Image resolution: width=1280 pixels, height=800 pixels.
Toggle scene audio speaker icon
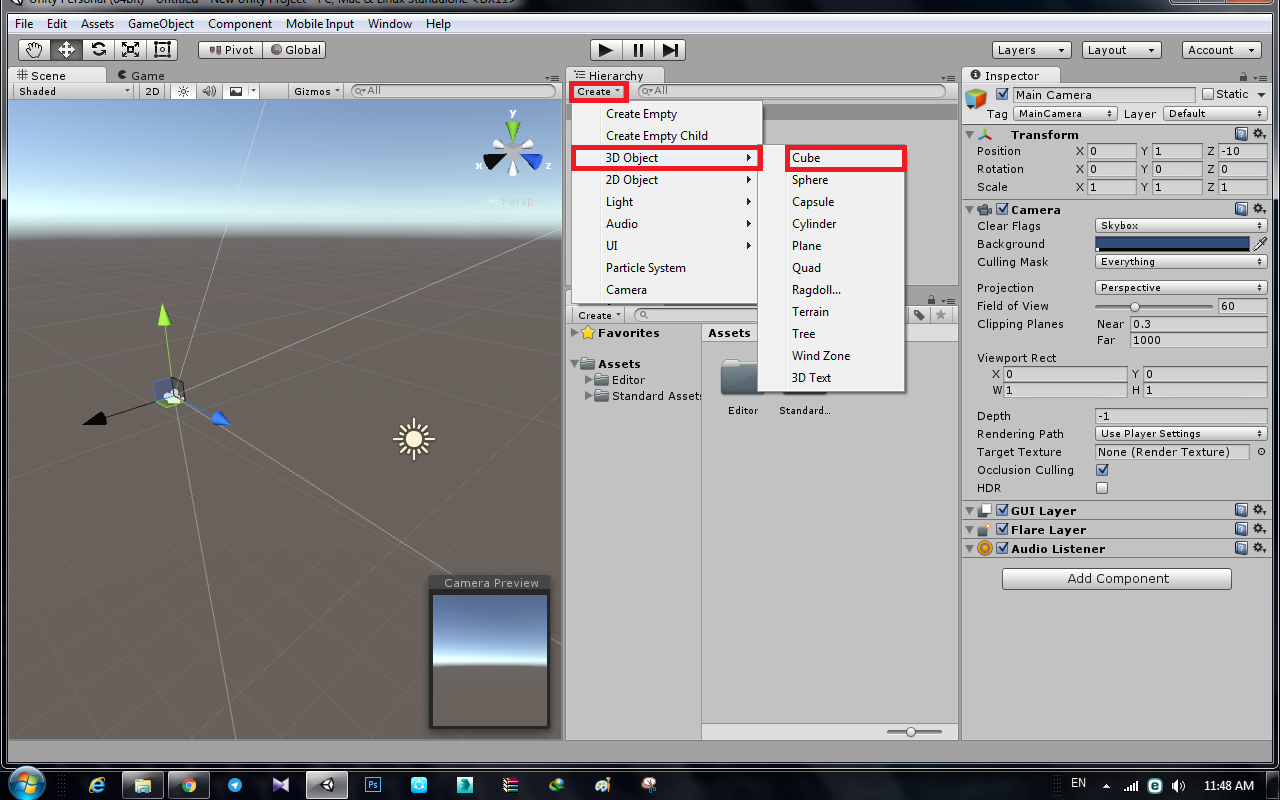click(x=208, y=91)
